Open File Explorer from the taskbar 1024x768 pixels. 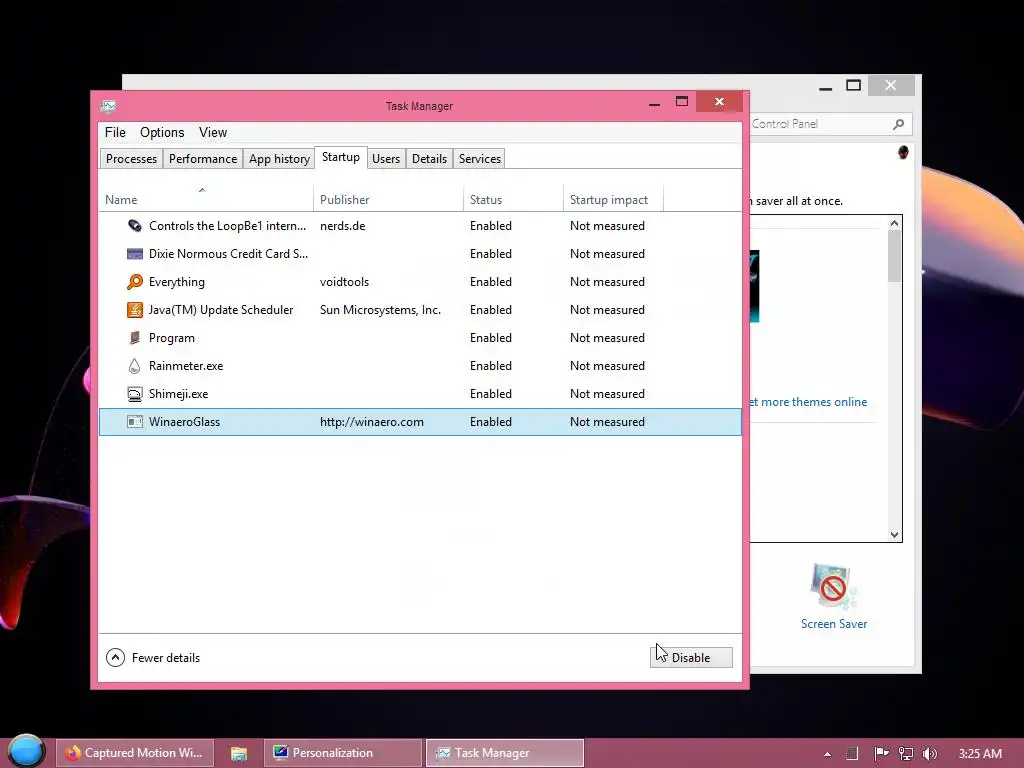(239, 753)
